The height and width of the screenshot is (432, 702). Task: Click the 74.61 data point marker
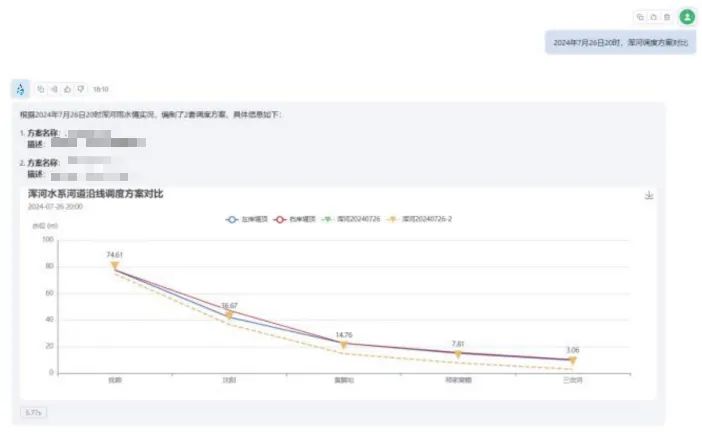coord(114,266)
